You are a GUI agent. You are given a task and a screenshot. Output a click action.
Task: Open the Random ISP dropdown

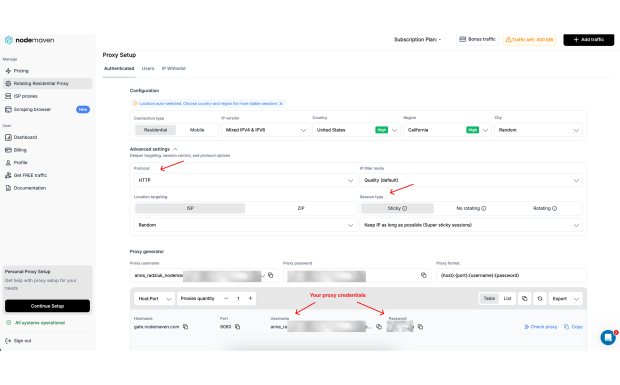click(x=245, y=225)
